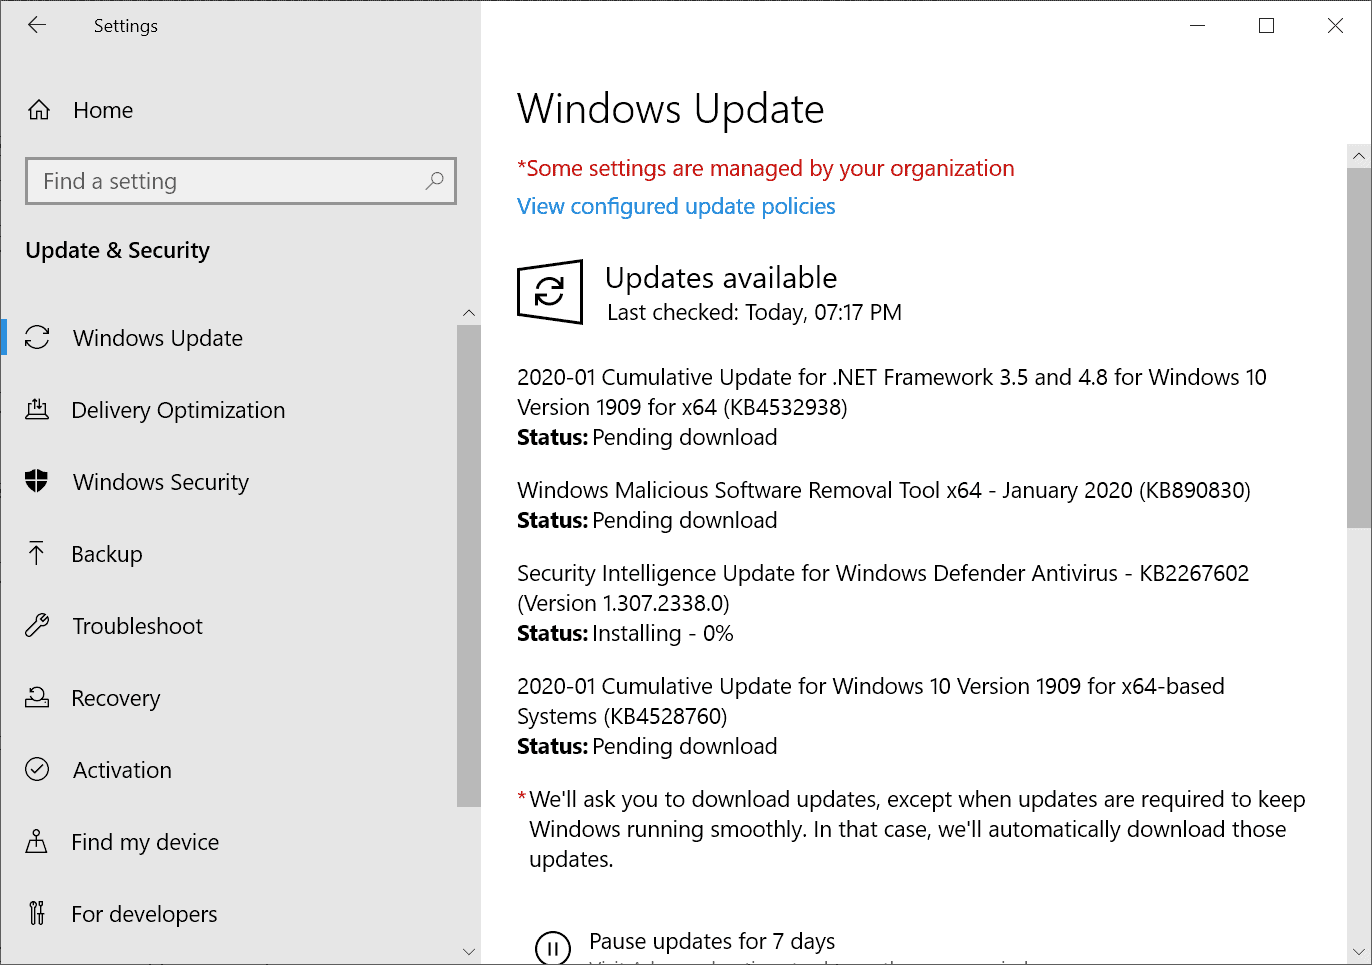Image resolution: width=1372 pixels, height=965 pixels.
Task: Click the sidebar scrollbar thumb
Action: click(x=469, y=565)
